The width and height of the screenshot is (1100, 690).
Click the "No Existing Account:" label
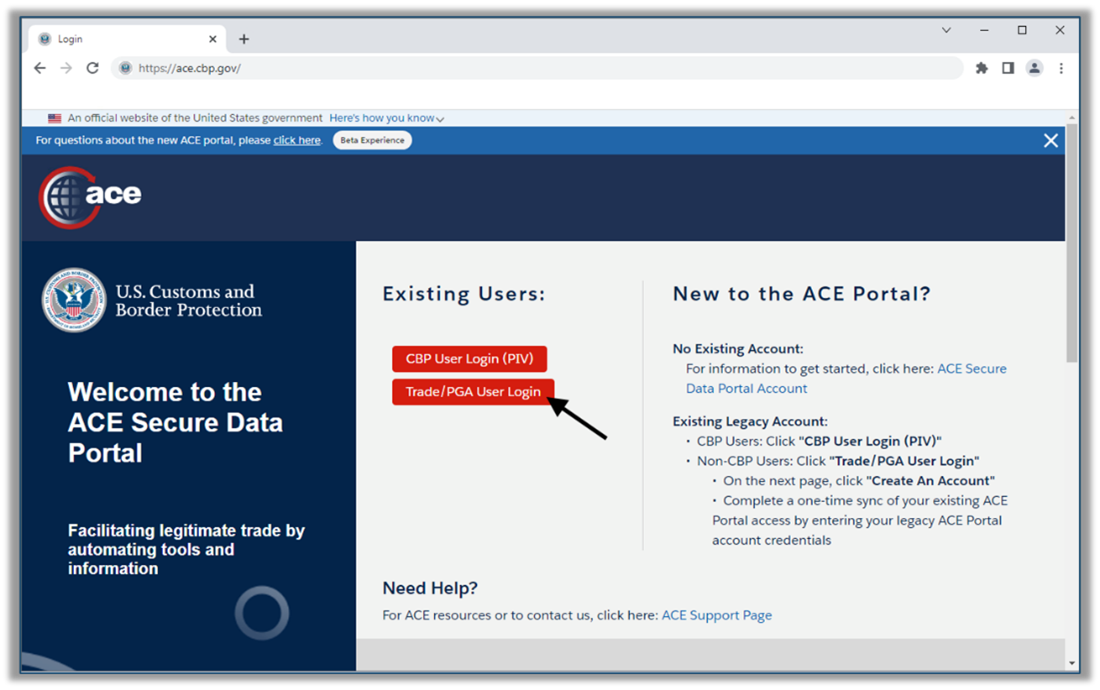[x=738, y=349]
